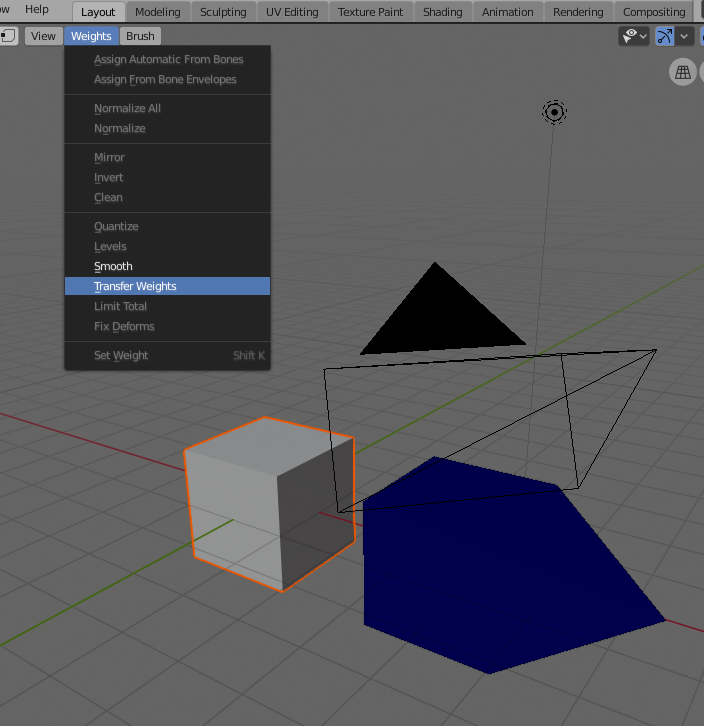704x726 pixels.
Task: Select the Normalize menu entry
Action: [x=168, y=128]
